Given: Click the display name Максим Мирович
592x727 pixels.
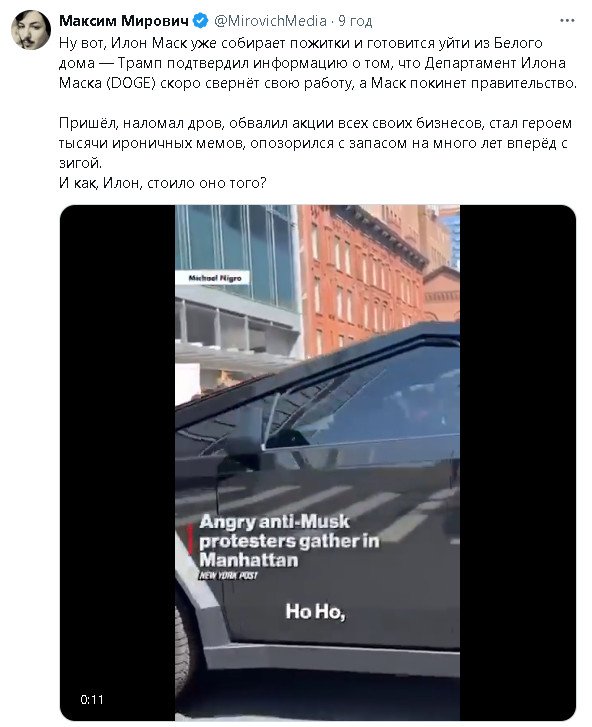Looking at the screenshot, I should coord(124,21).
